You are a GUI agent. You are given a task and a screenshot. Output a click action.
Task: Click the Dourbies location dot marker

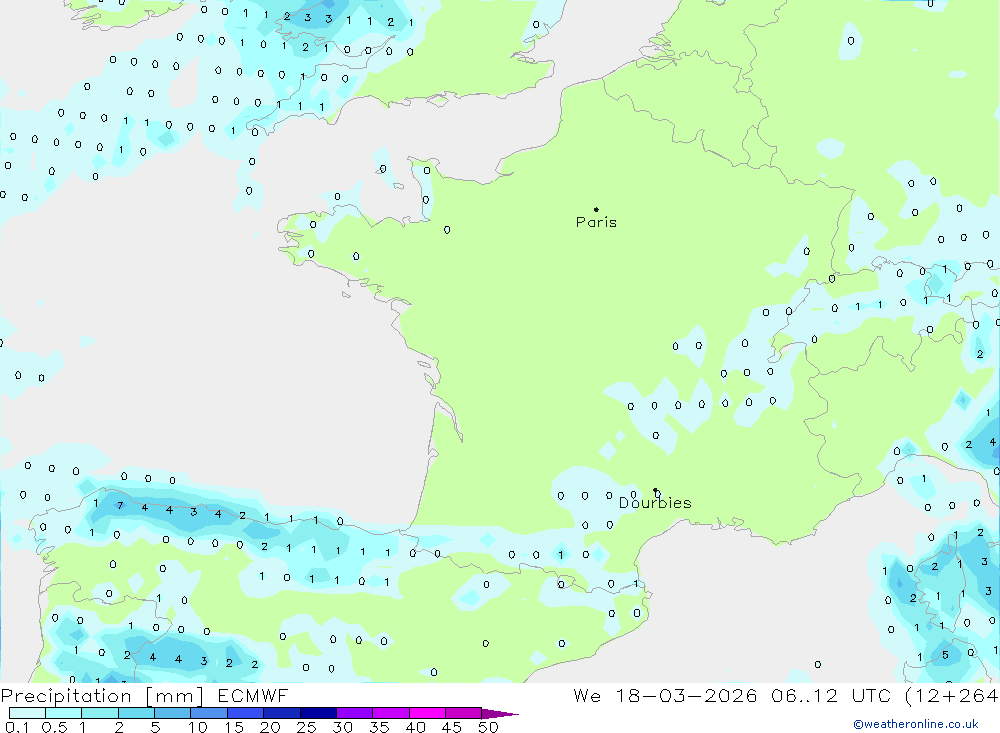coord(655,490)
